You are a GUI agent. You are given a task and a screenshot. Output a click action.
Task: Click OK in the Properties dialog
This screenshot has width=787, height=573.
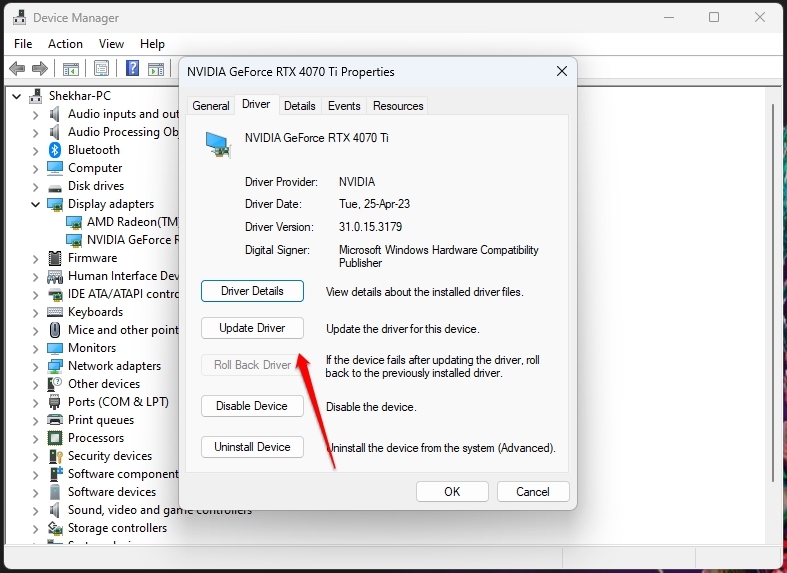click(x=452, y=492)
